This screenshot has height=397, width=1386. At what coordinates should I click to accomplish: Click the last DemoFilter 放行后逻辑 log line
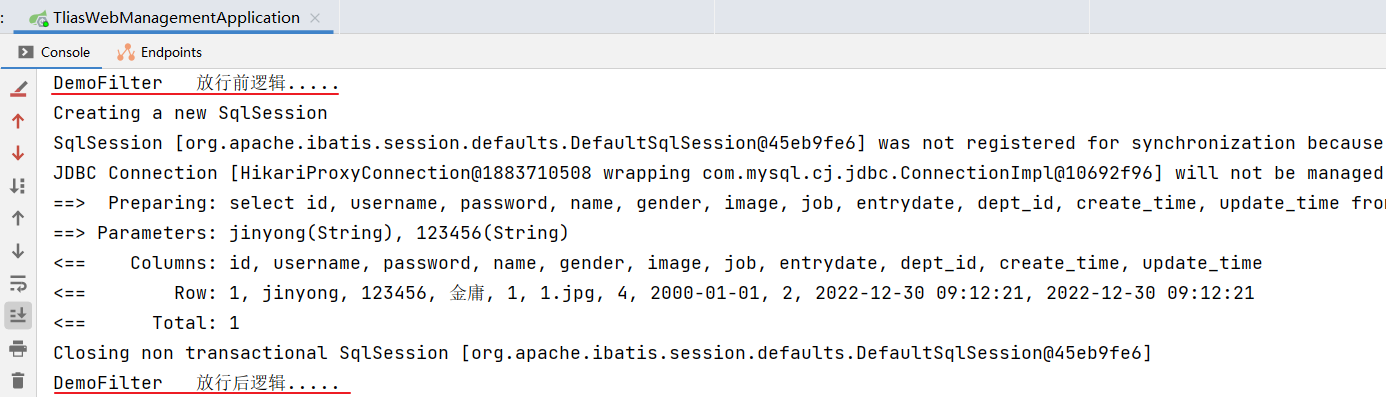click(196, 383)
